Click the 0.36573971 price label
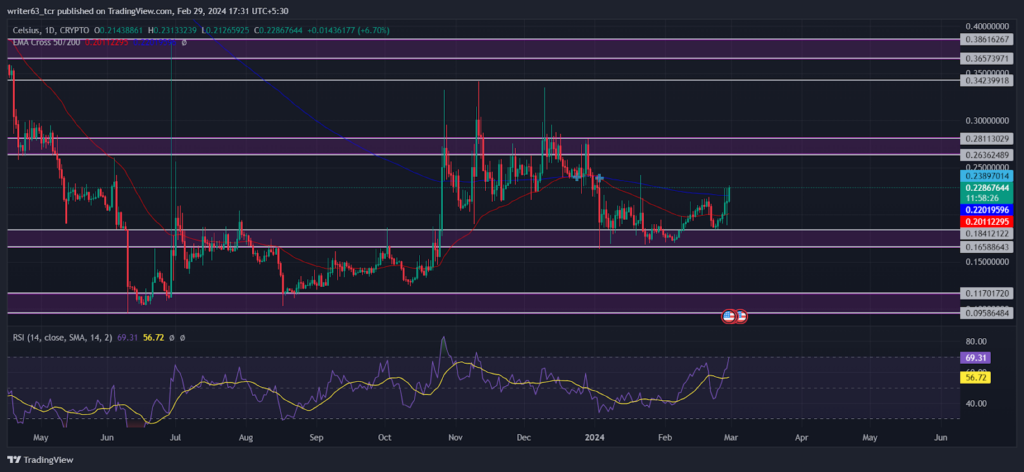Screen dimensions: 1024x472 (987, 59)
